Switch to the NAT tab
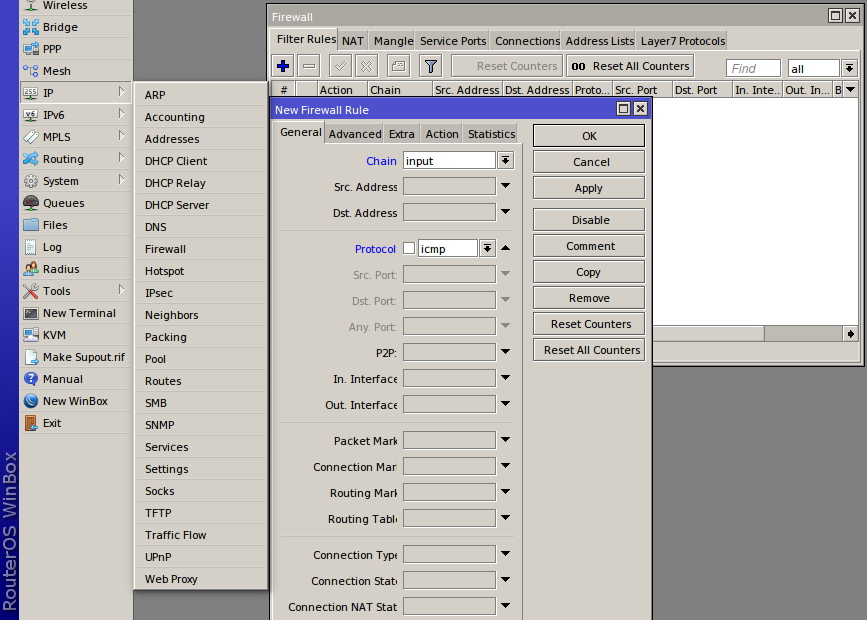867x620 pixels. [x=352, y=41]
